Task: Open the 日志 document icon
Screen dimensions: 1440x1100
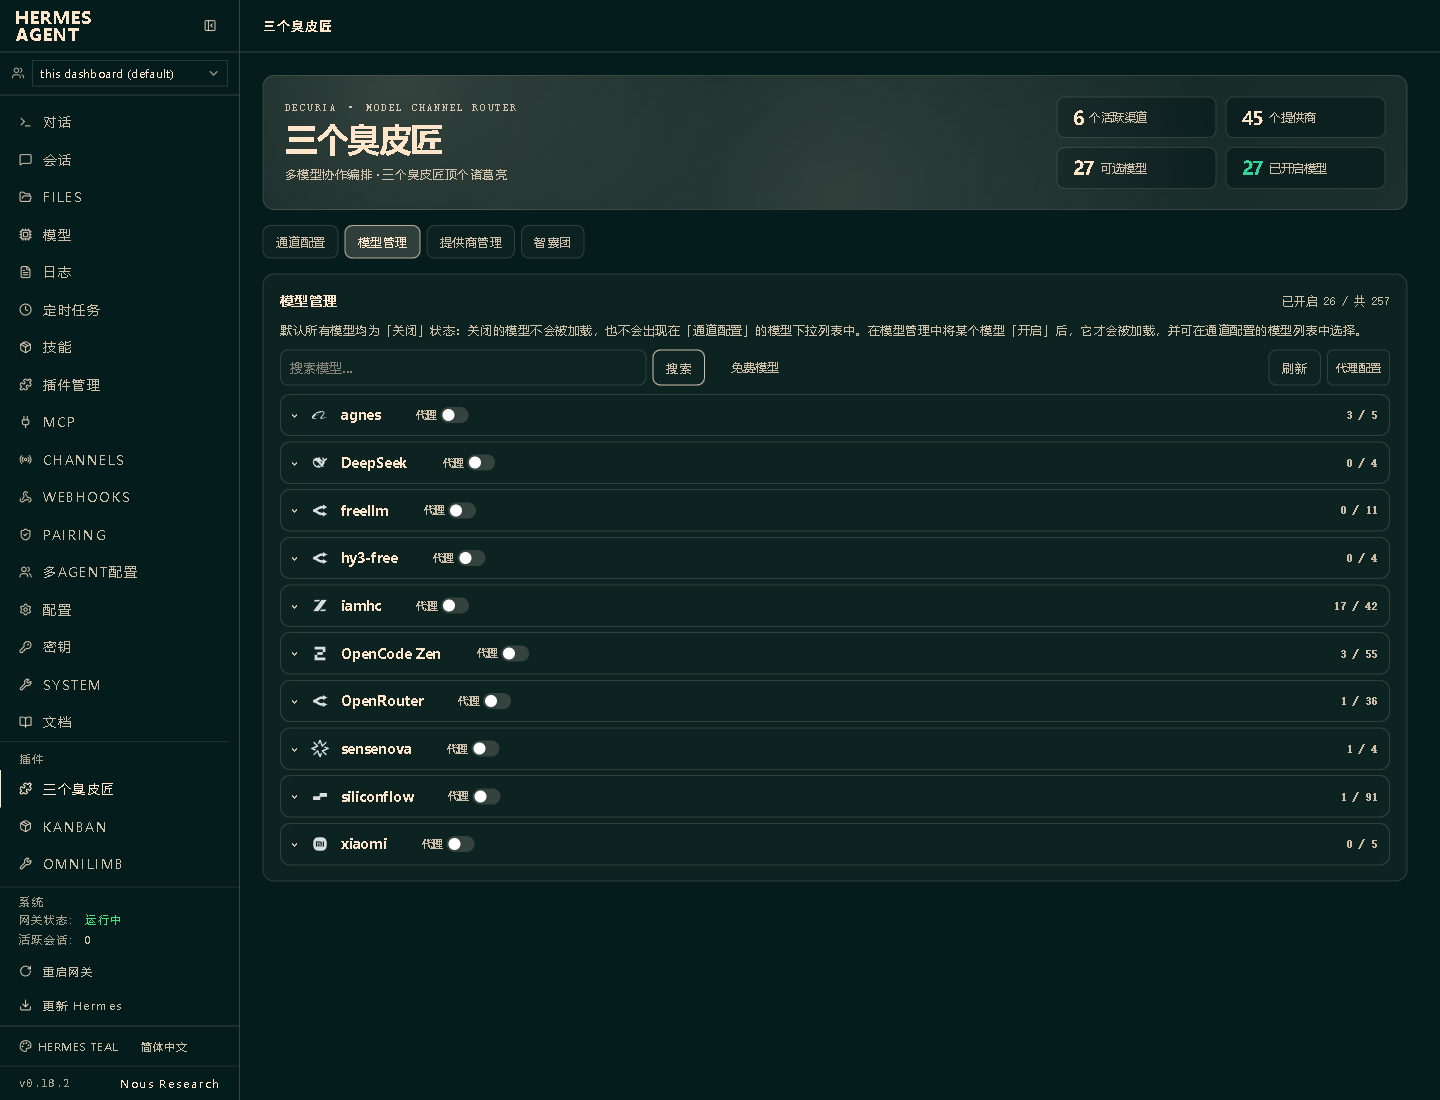Action: pos(26,272)
